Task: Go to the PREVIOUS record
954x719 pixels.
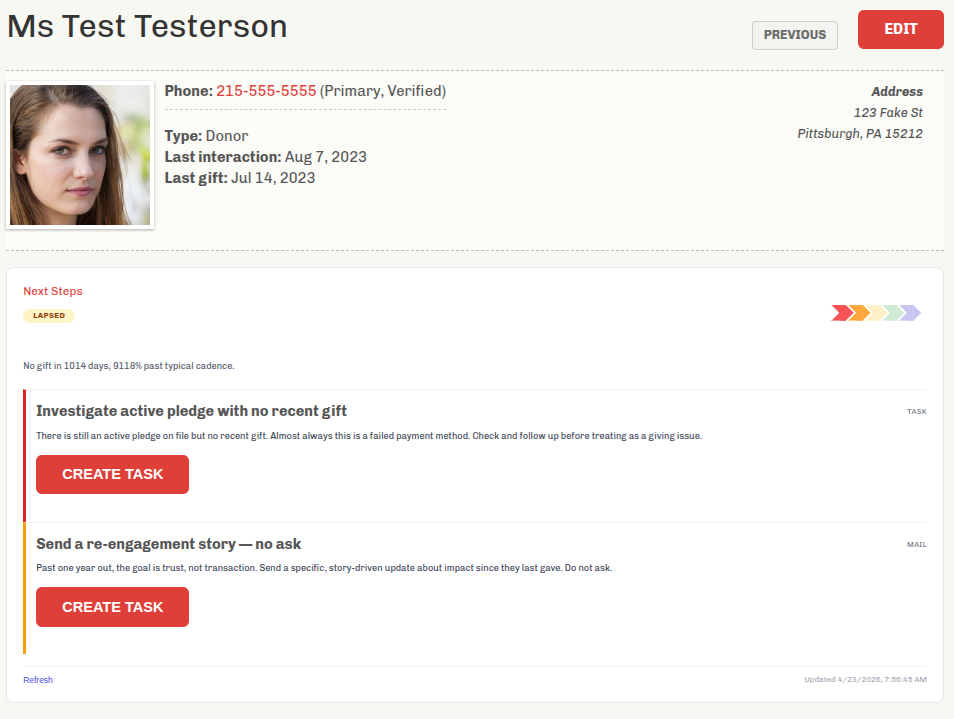Action: 794,35
